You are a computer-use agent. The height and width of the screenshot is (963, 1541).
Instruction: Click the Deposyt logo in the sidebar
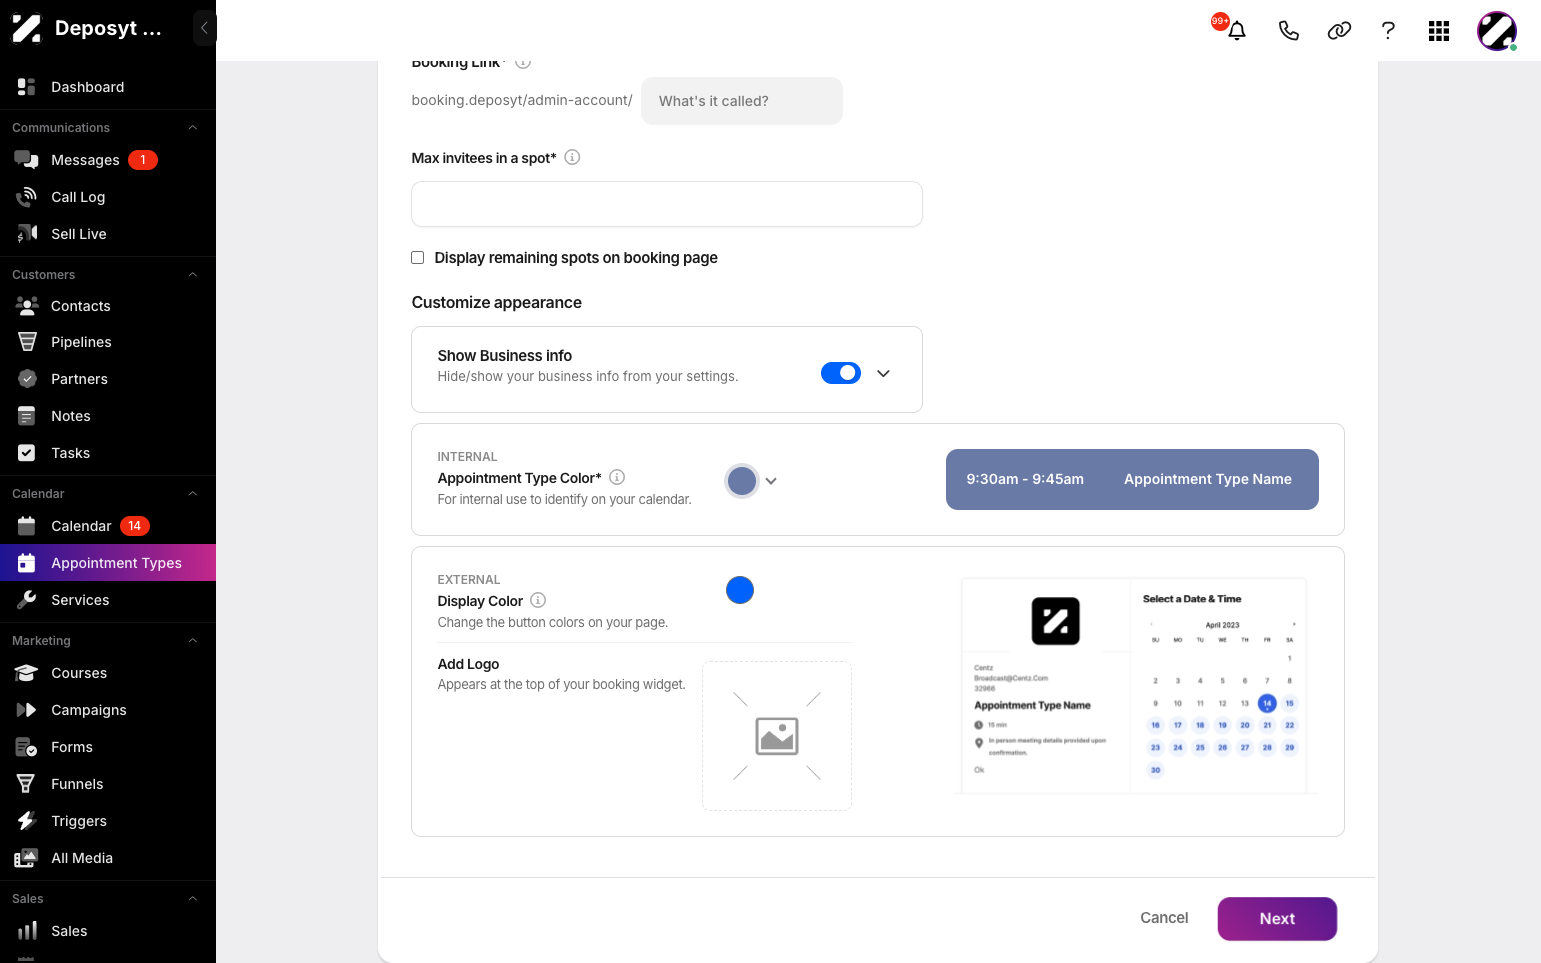tap(26, 28)
